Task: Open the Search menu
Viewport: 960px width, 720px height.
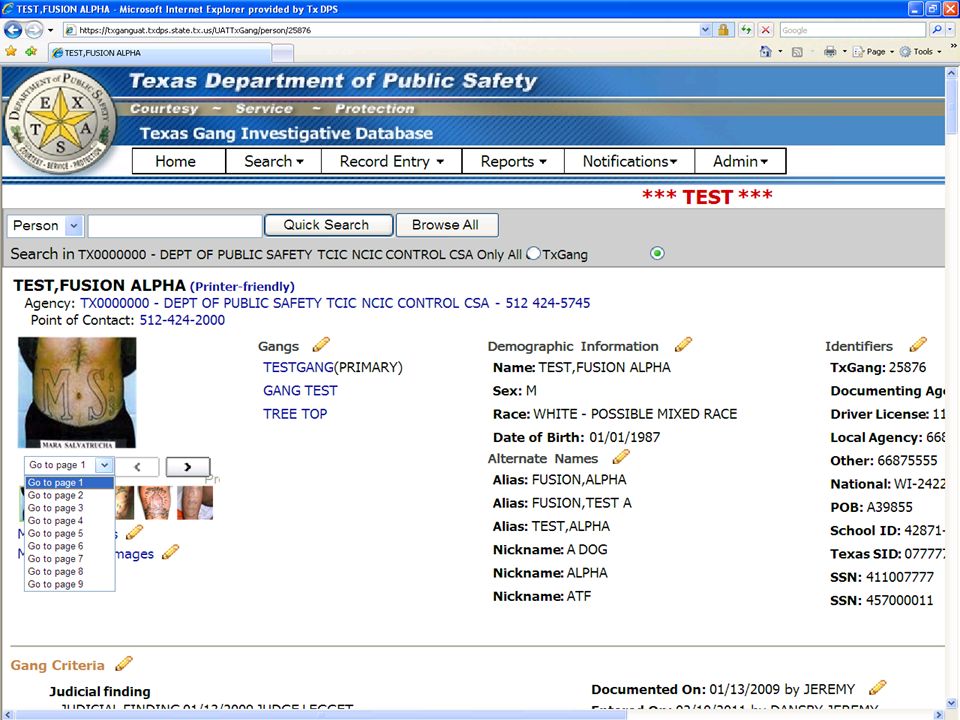Action: point(274,161)
